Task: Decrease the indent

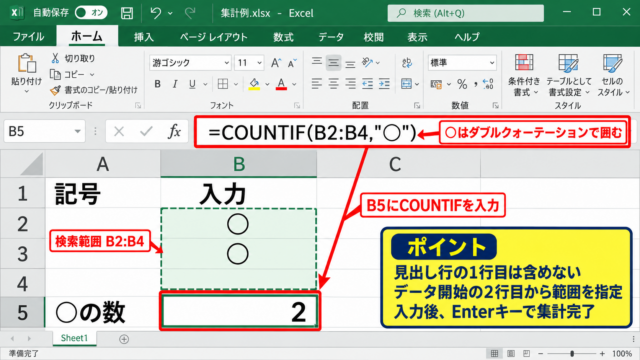Action: pos(367,84)
